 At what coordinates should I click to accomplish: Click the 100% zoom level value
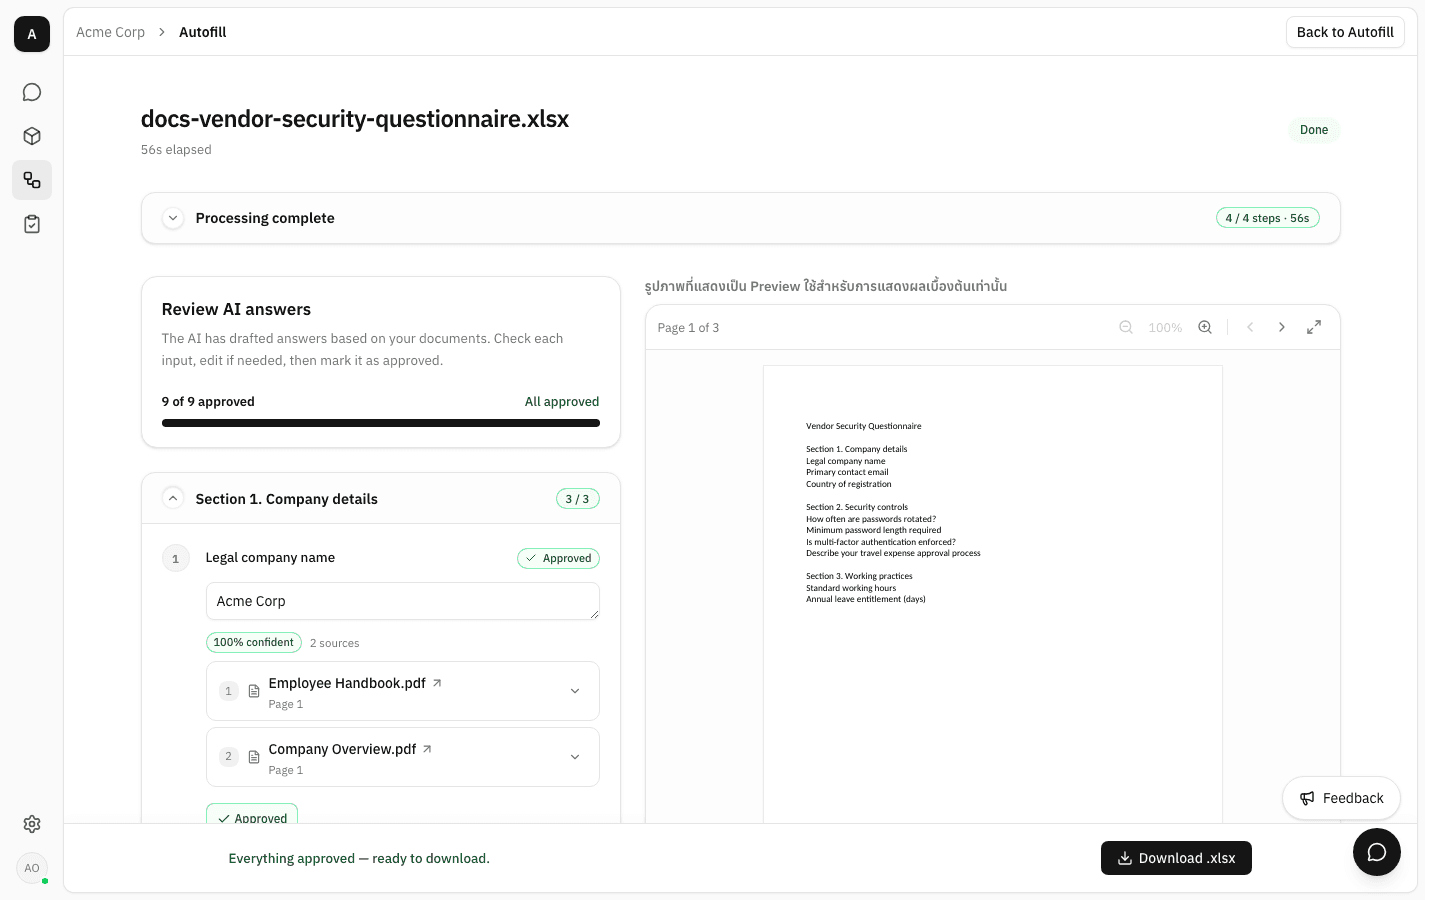pyautogui.click(x=1165, y=328)
